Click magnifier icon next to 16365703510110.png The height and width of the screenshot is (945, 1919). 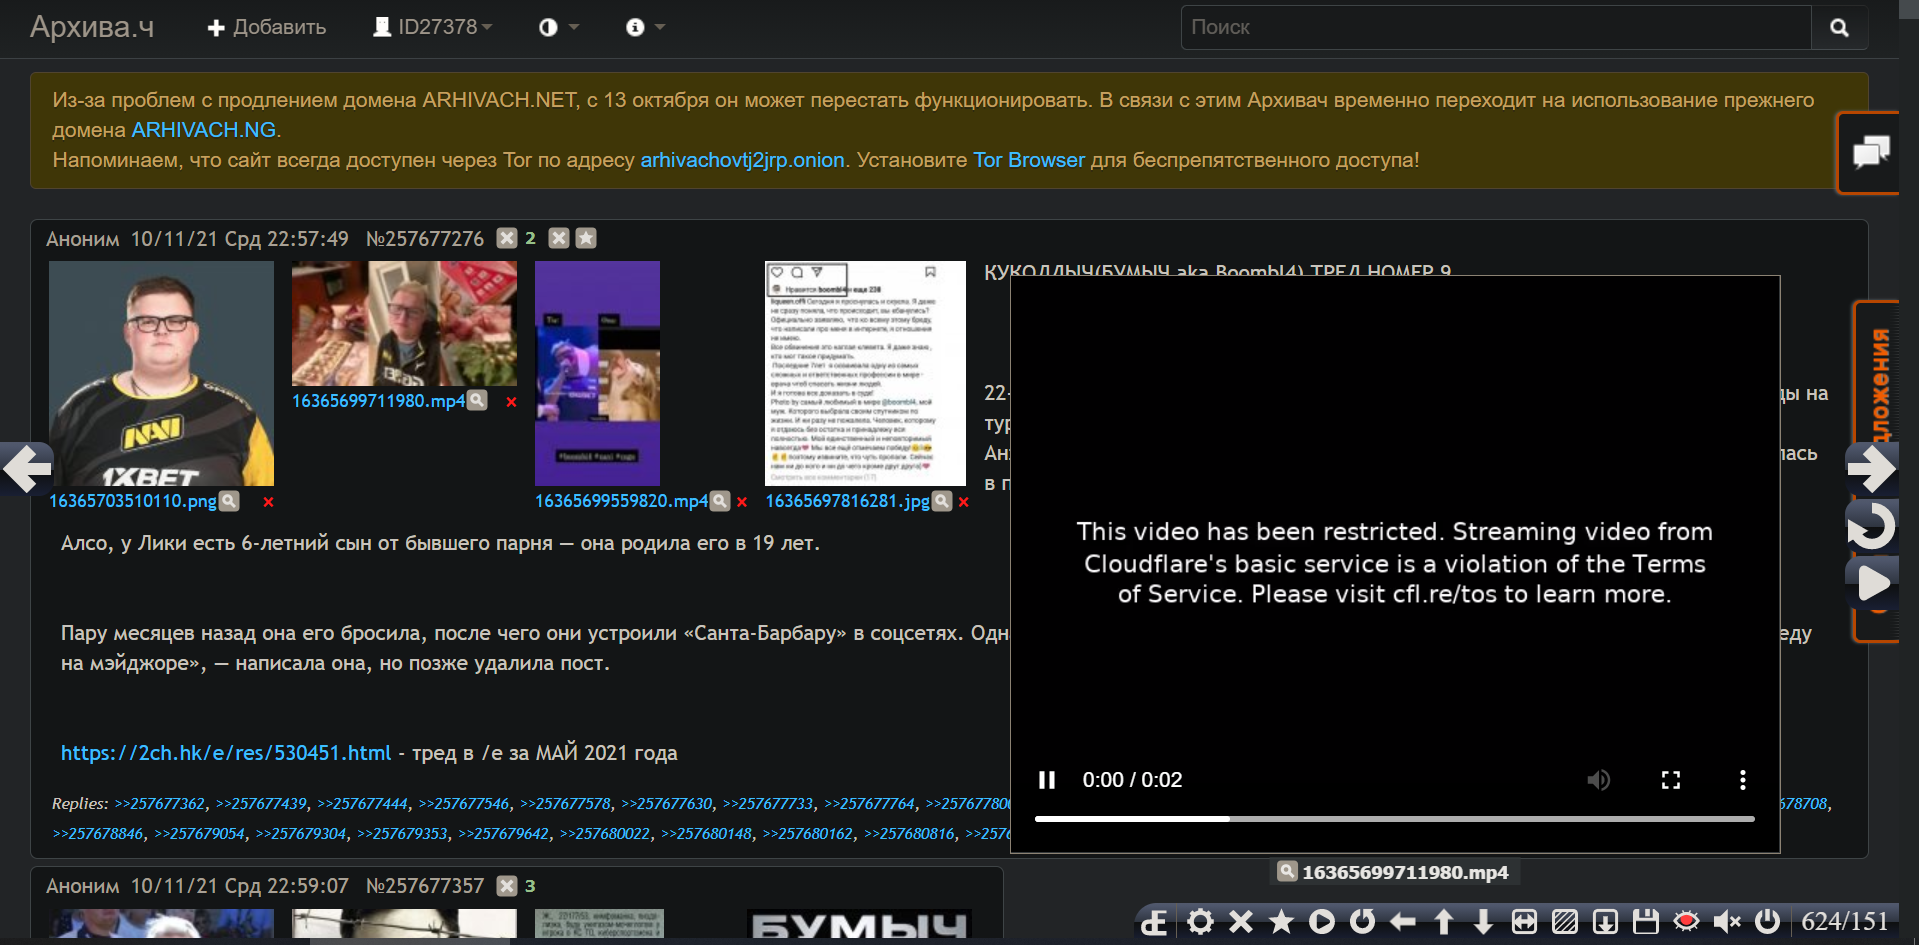point(229,501)
